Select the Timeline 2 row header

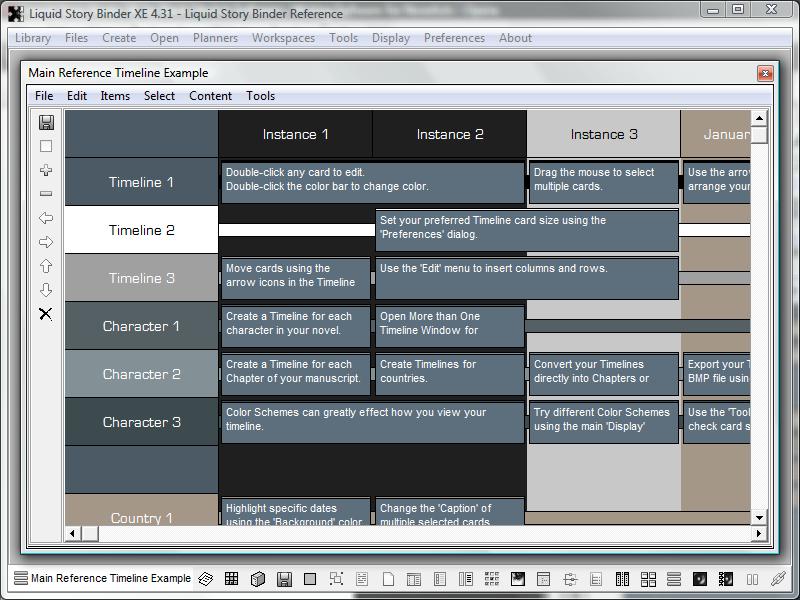[141, 230]
